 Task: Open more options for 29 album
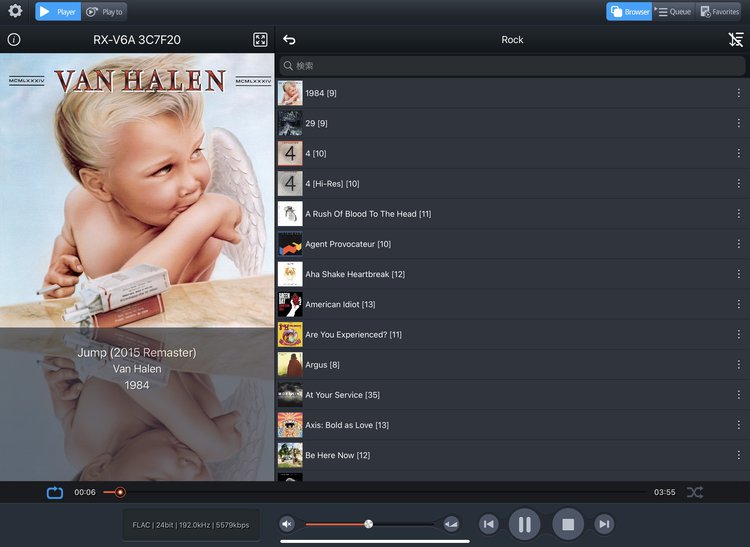pyautogui.click(x=739, y=123)
